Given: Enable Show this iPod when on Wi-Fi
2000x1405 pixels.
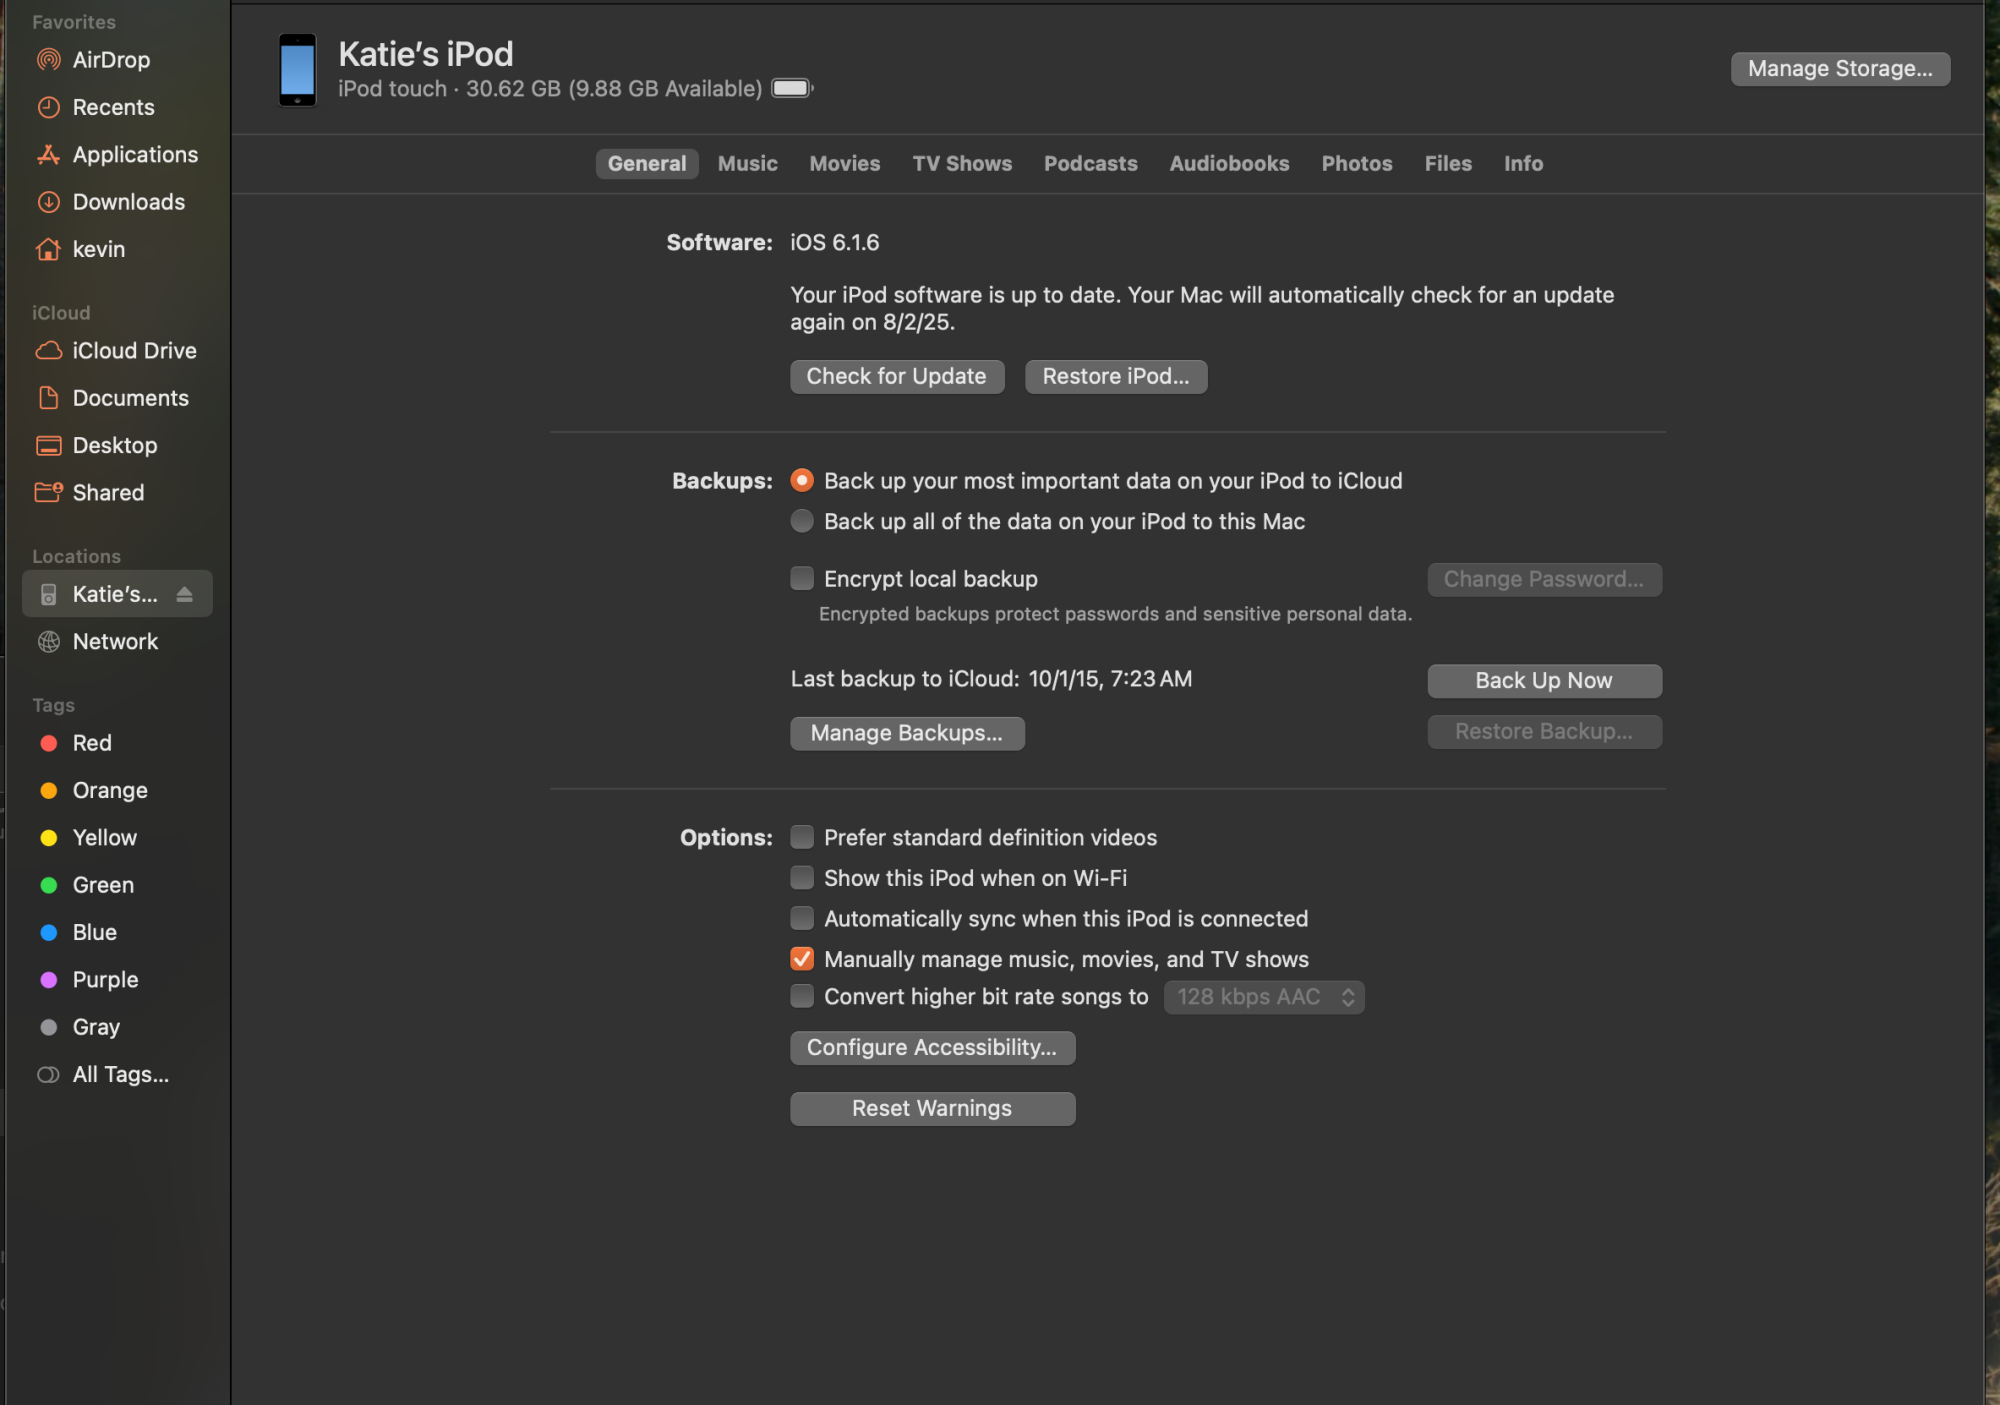Looking at the screenshot, I should [802, 878].
